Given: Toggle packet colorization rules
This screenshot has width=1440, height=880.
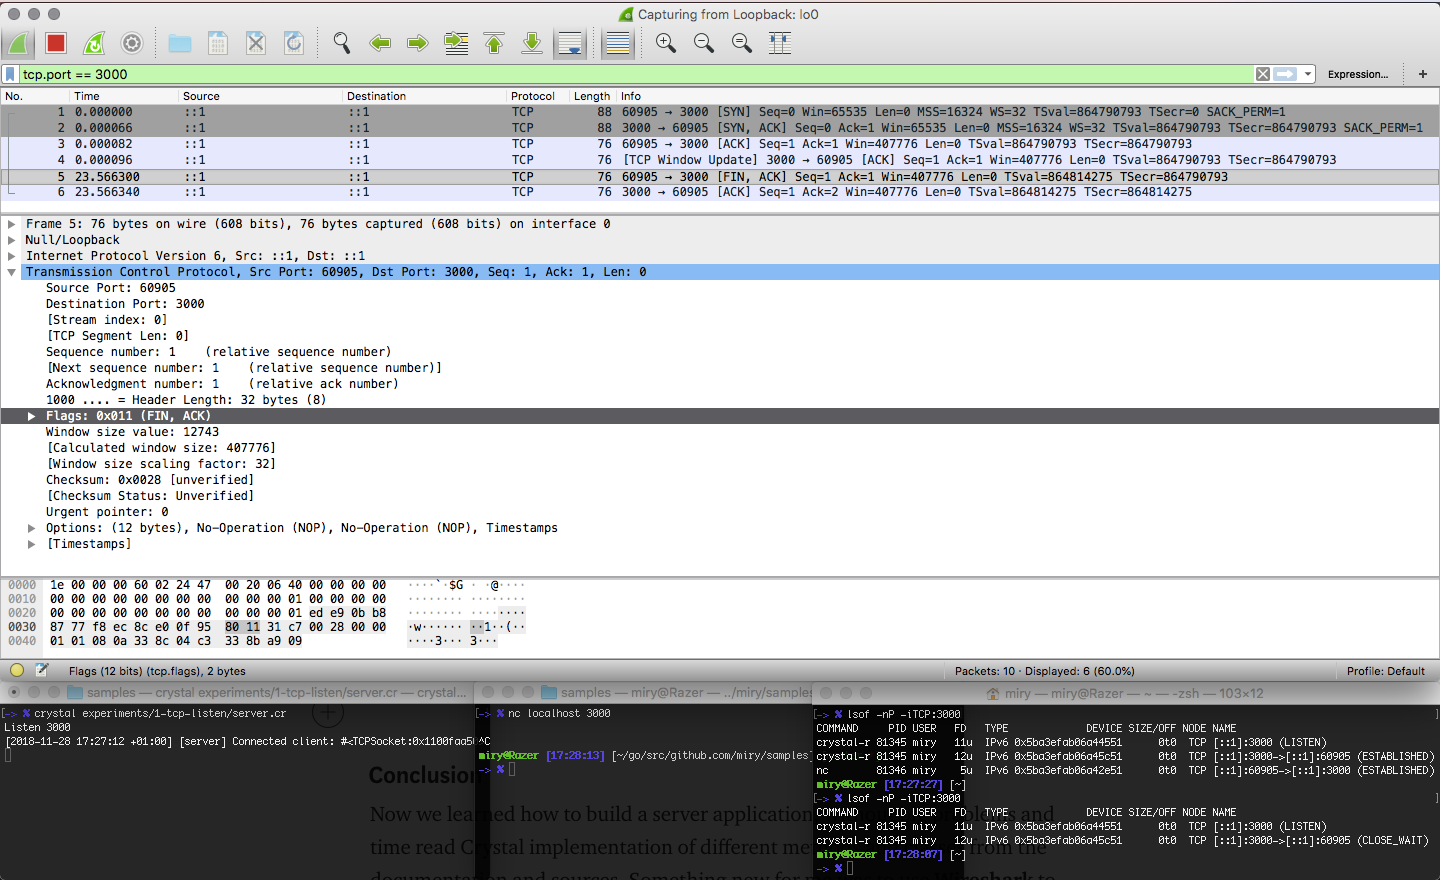Looking at the screenshot, I should pyautogui.click(x=618, y=43).
